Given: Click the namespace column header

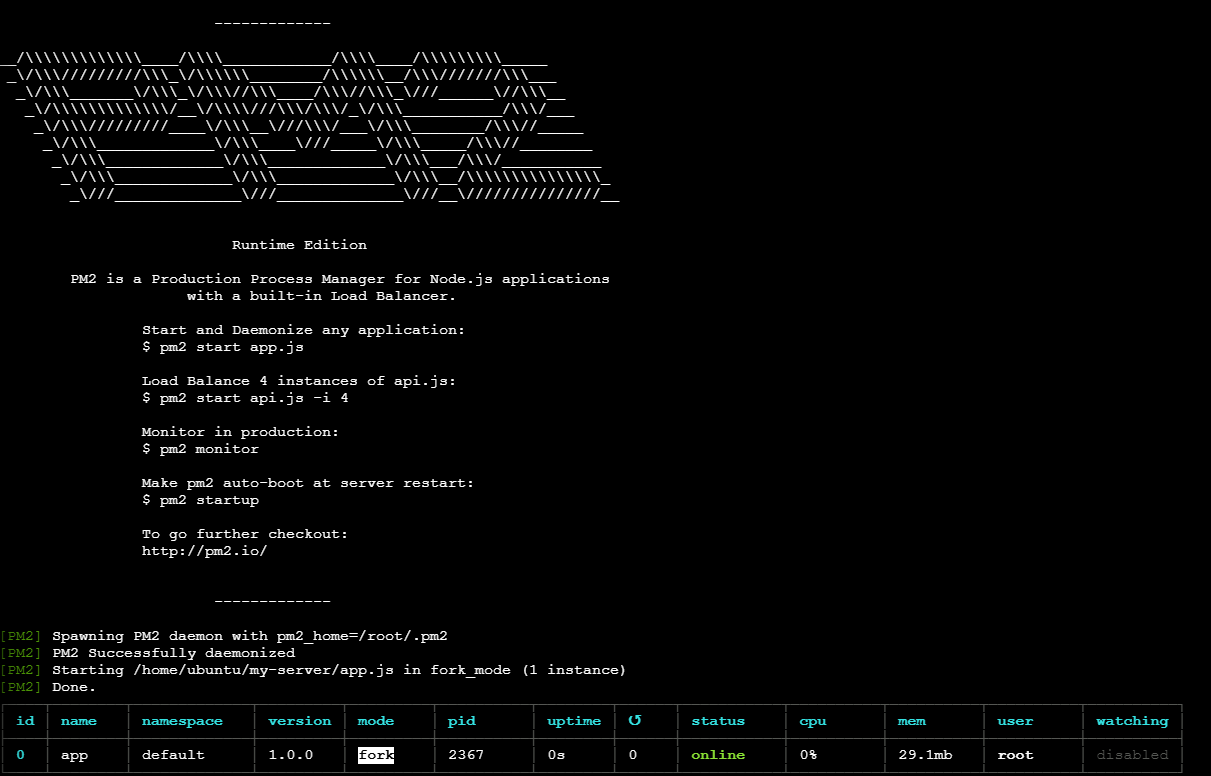Looking at the screenshot, I should tap(182, 721).
